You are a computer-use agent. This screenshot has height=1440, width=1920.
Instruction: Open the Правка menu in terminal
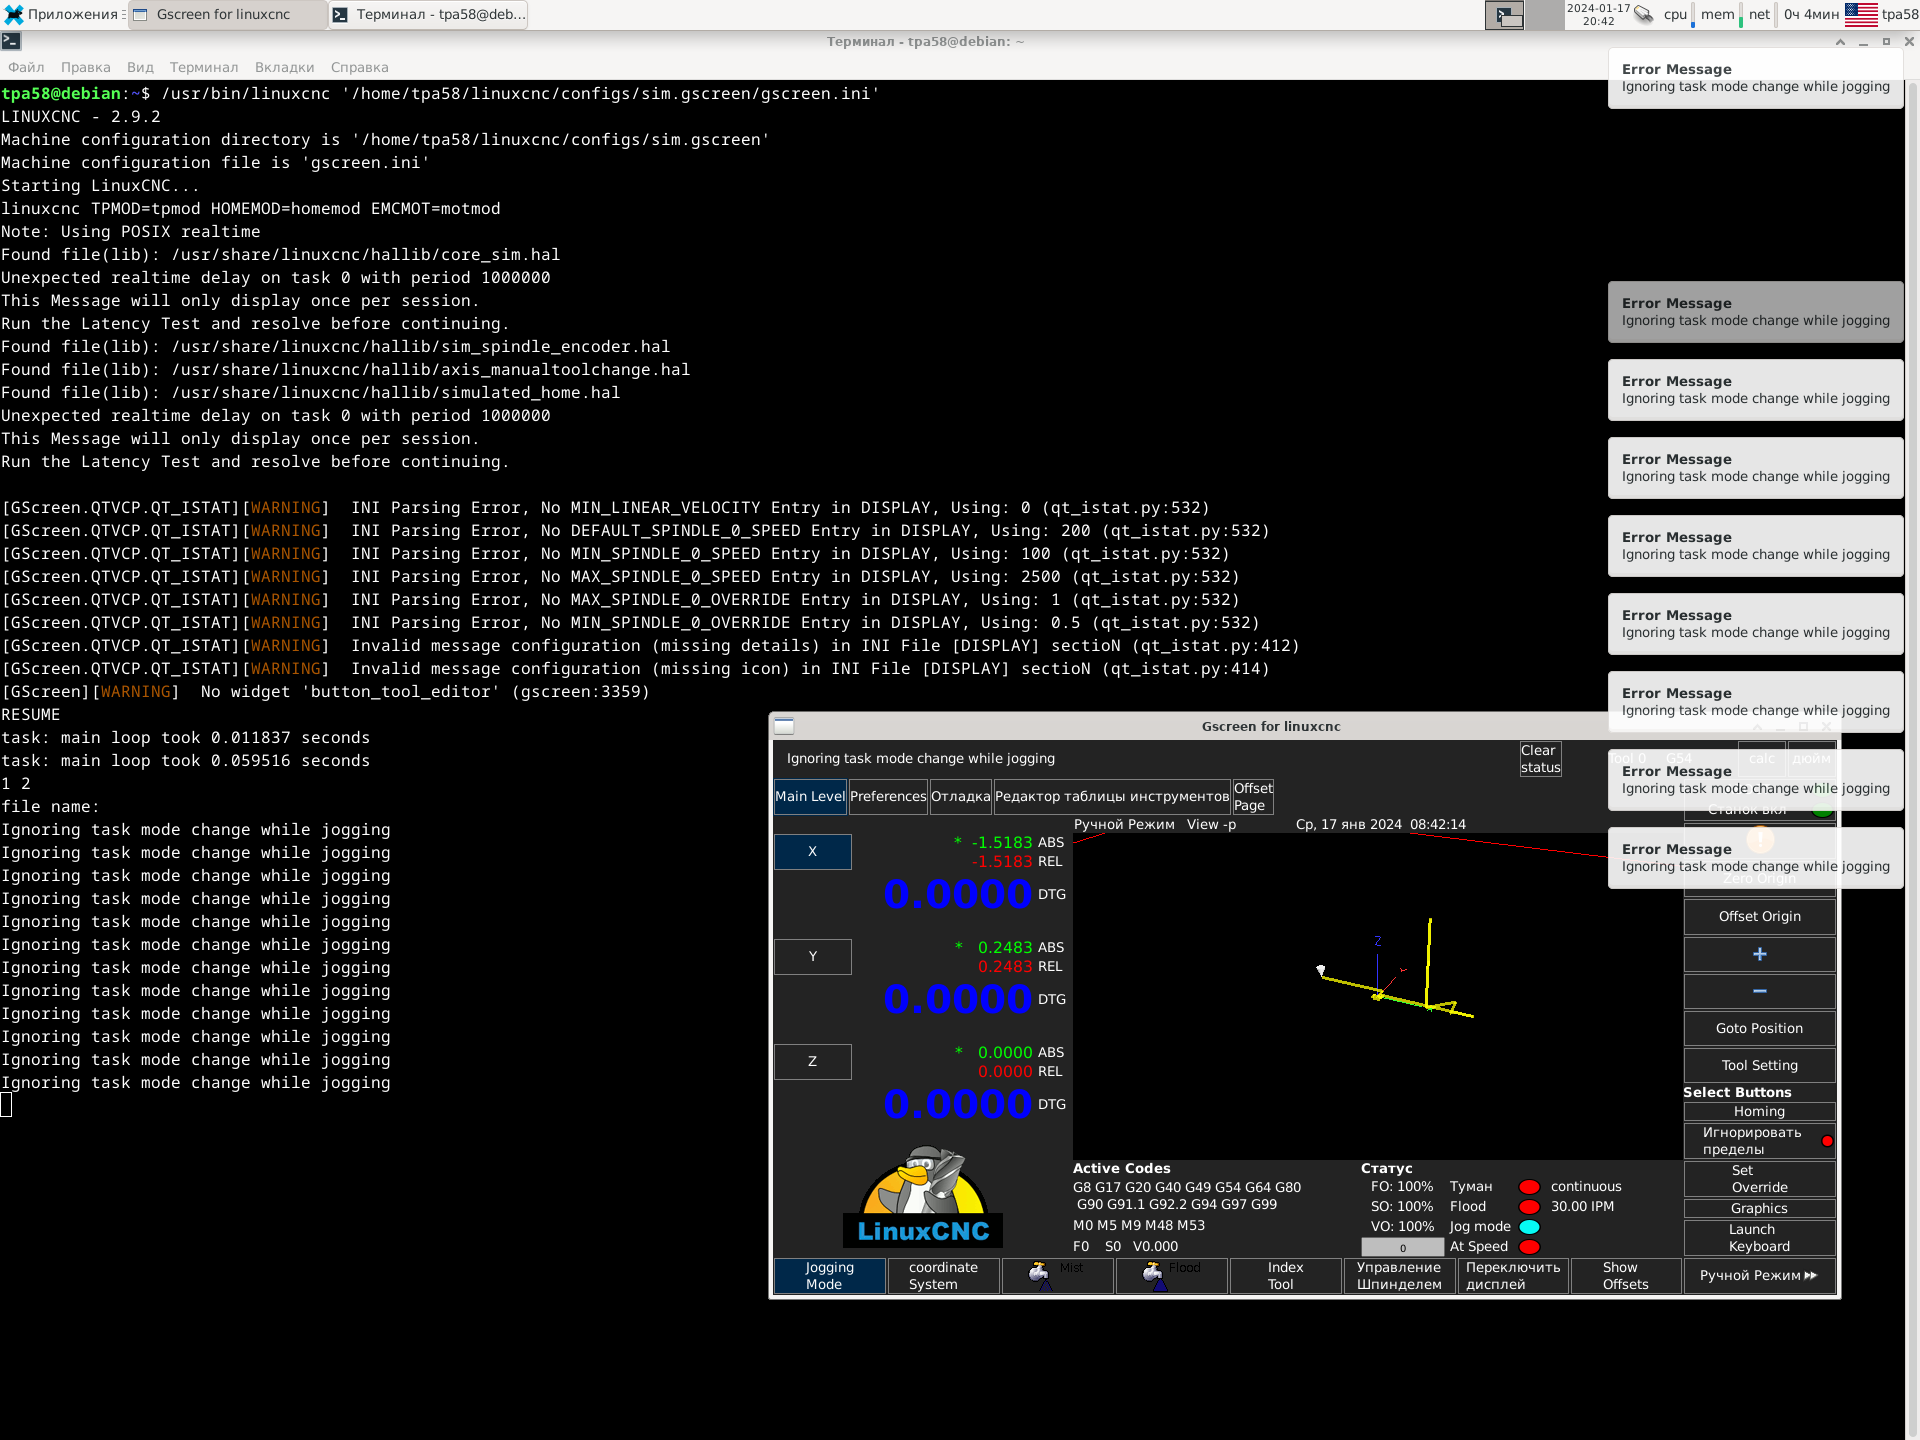pyautogui.click(x=85, y=67)
